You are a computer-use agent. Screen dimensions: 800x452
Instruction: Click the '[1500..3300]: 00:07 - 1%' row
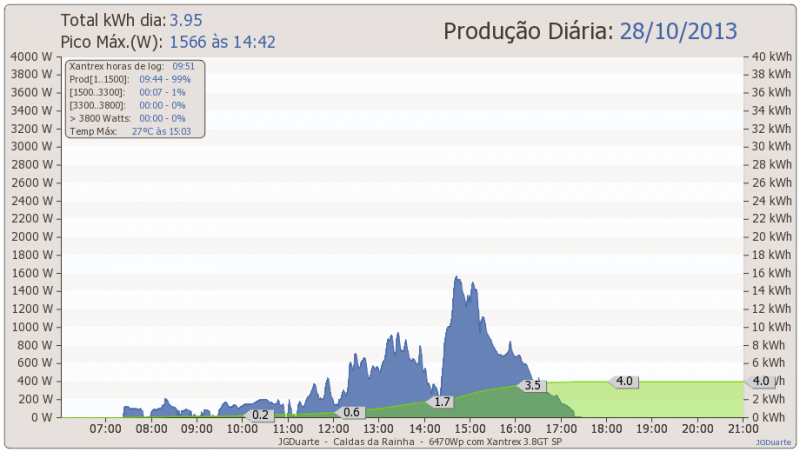tap(128, 92)
